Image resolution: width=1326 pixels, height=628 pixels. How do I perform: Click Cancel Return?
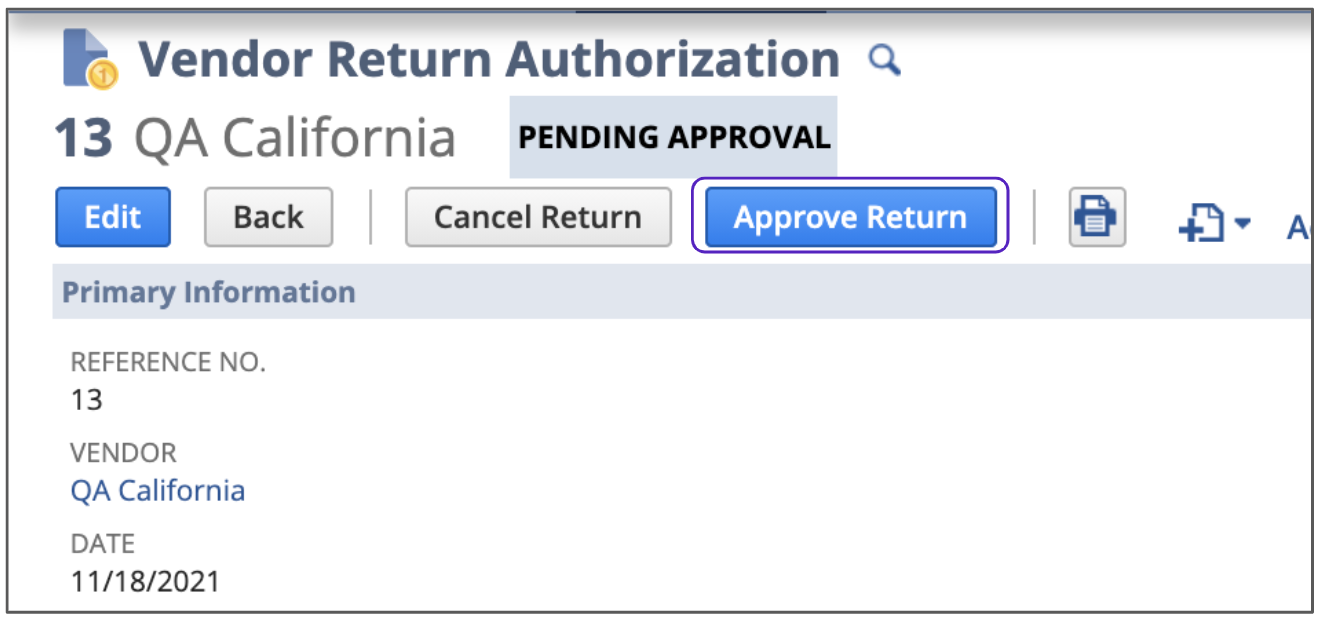(x=538, y=217)
